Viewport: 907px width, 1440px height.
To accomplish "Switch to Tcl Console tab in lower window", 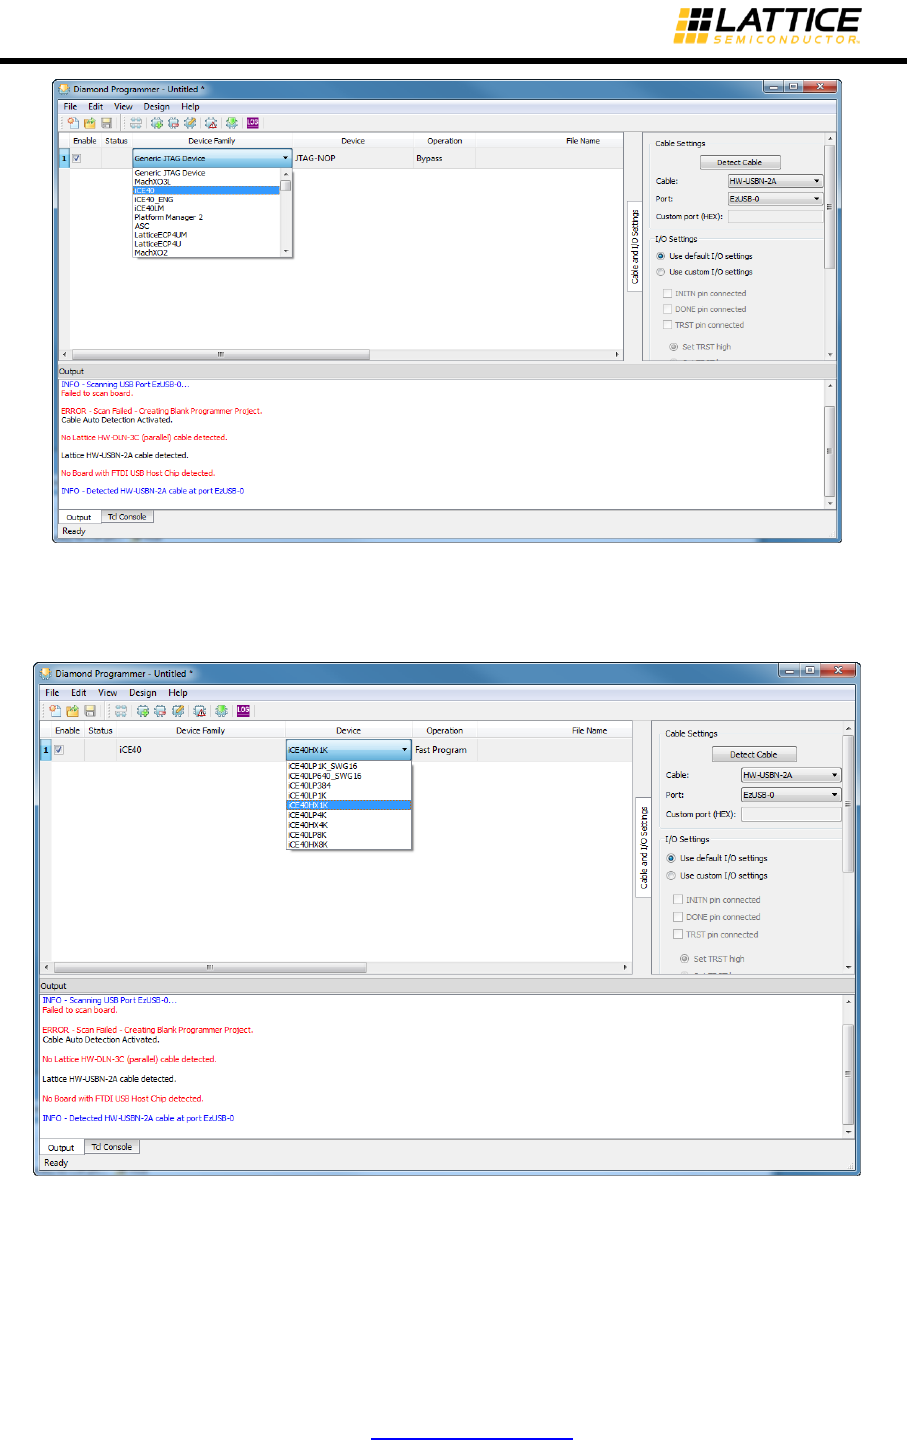I will point(112,1147).
